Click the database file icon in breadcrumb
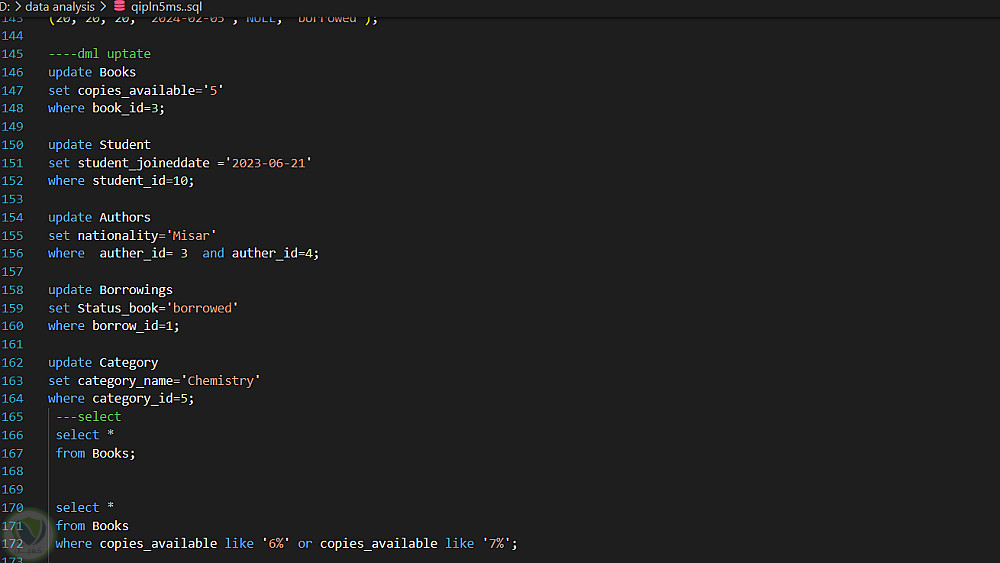The height and width of the screenshot is (563, 1000). click(119, 6)
